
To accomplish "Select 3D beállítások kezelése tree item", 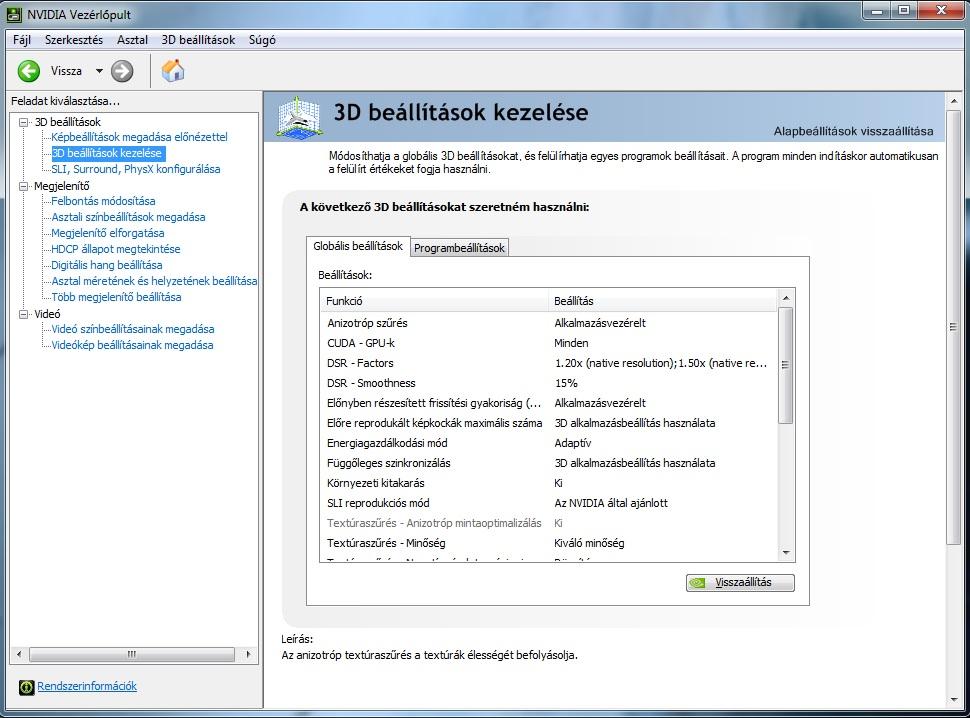I will [106, 153].
